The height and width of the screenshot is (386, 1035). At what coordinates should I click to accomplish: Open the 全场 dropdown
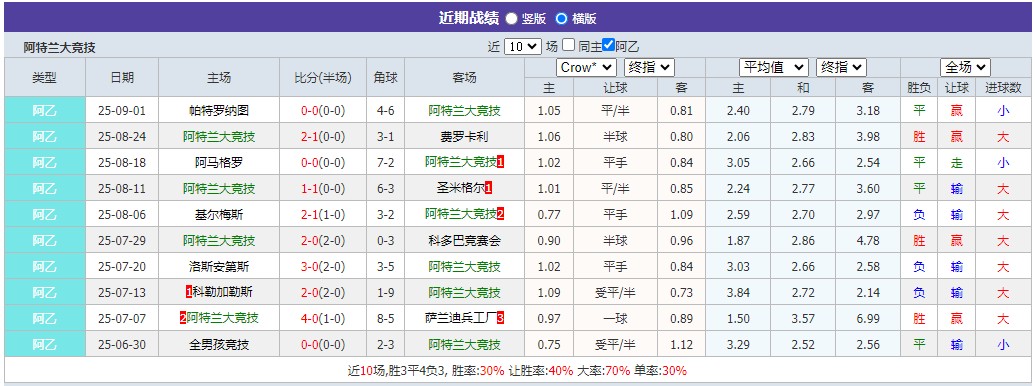tap(966, 67)
